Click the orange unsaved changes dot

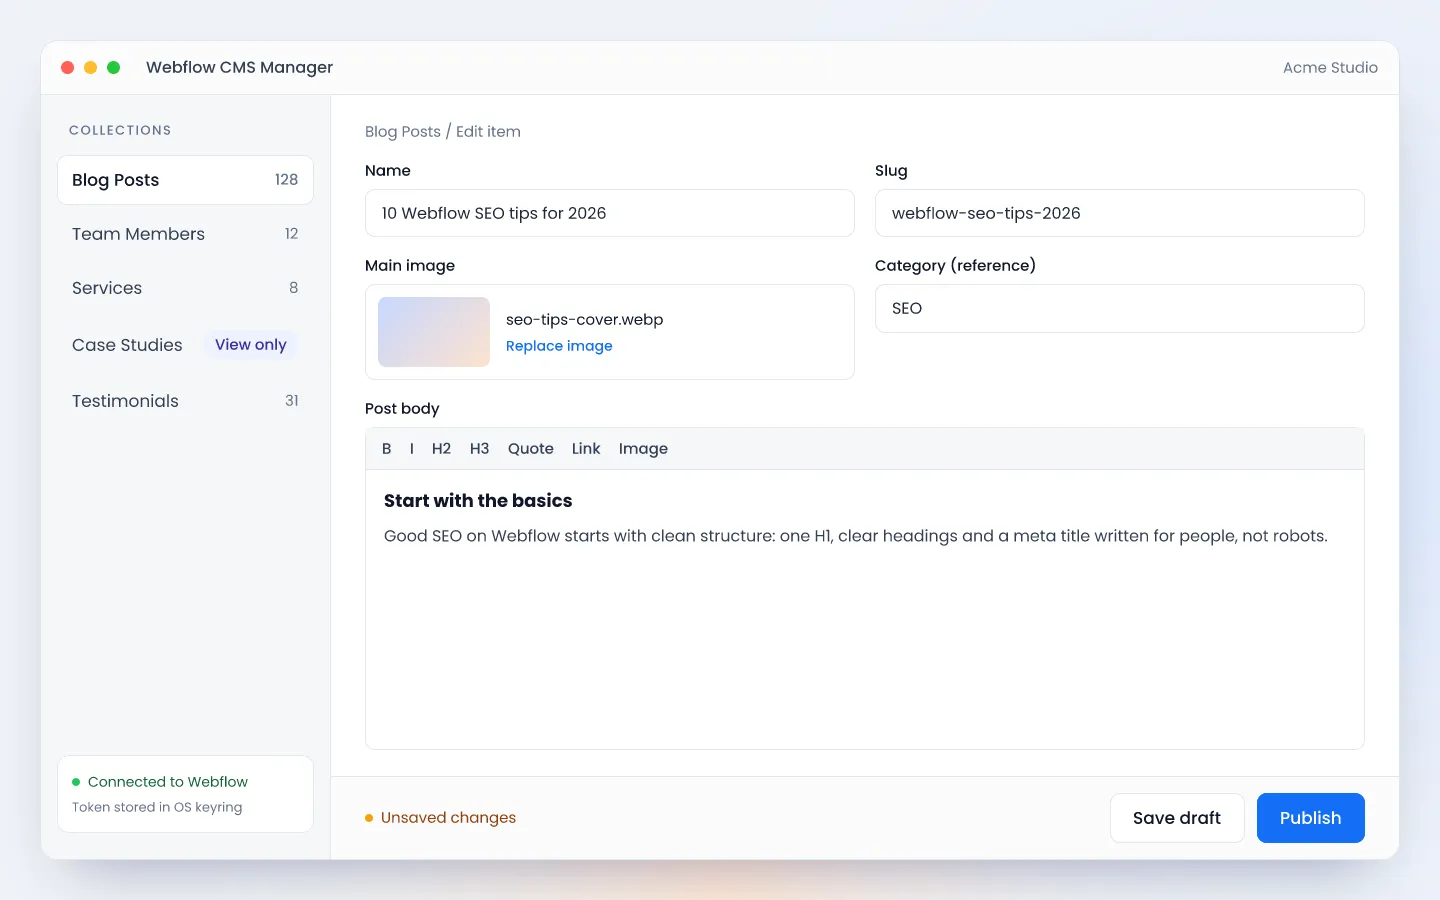point(369,818)
